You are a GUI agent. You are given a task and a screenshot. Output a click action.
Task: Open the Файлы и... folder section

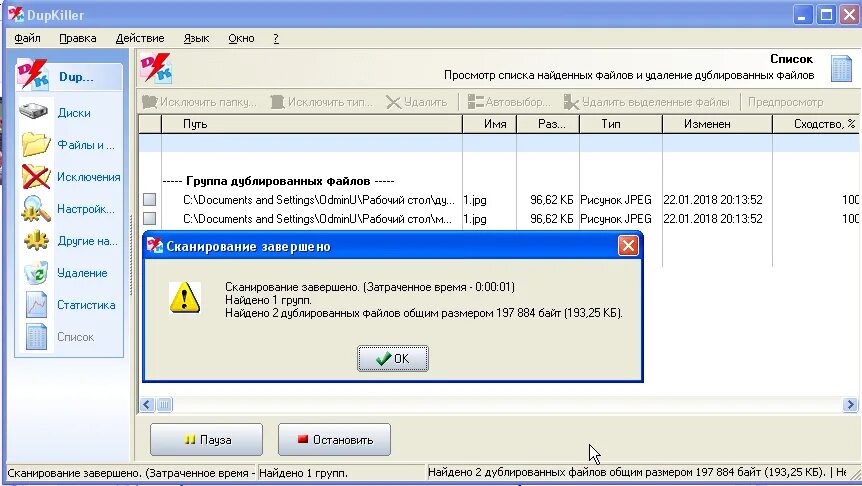pos(69,145)
